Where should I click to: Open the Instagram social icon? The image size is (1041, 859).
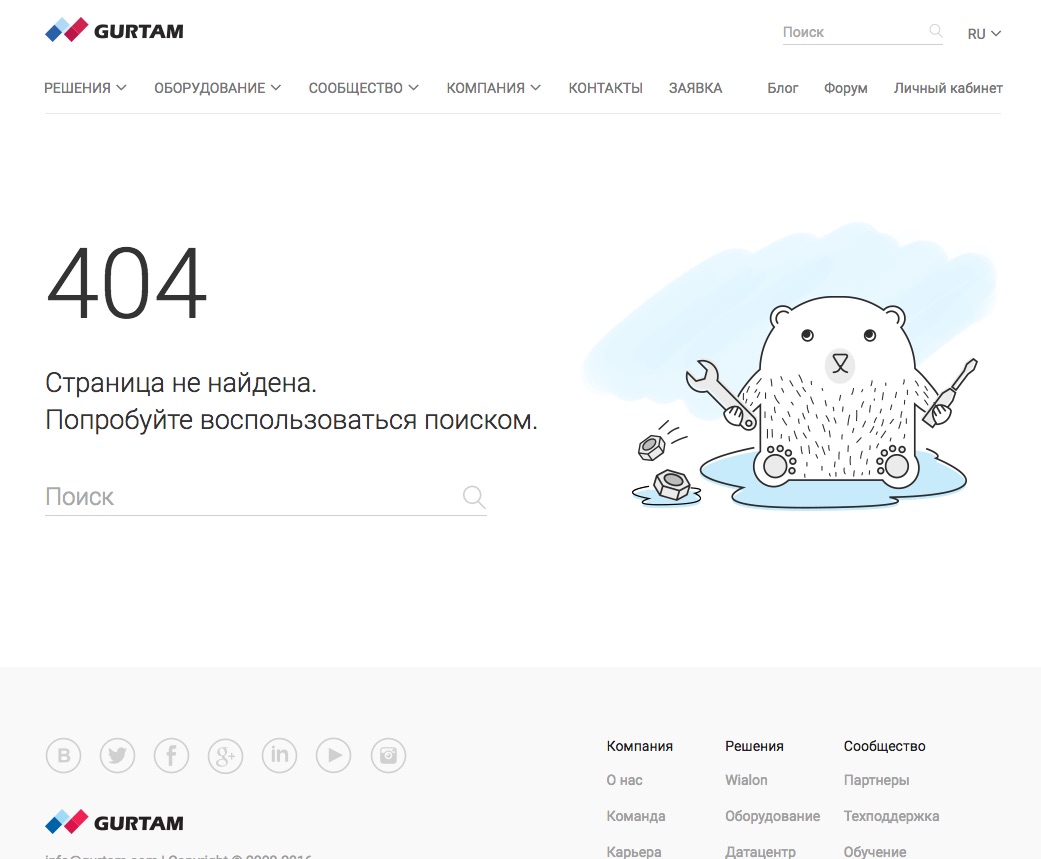click(388, 756)
